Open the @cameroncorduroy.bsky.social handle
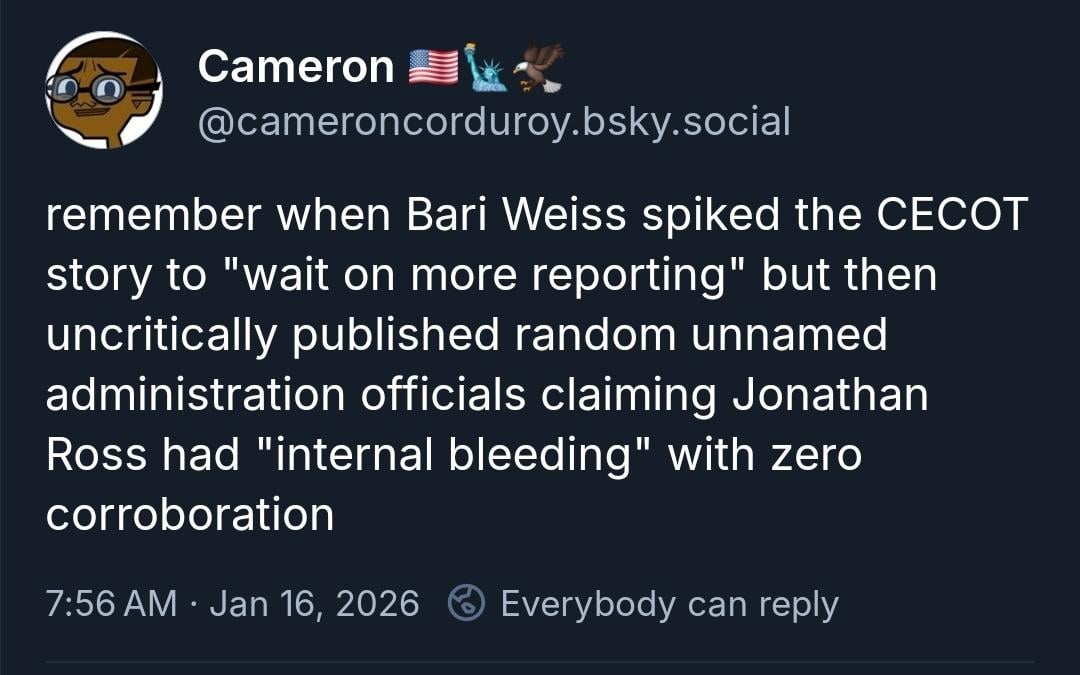This screenshot has width=1080, height=675. coord(494,121)
